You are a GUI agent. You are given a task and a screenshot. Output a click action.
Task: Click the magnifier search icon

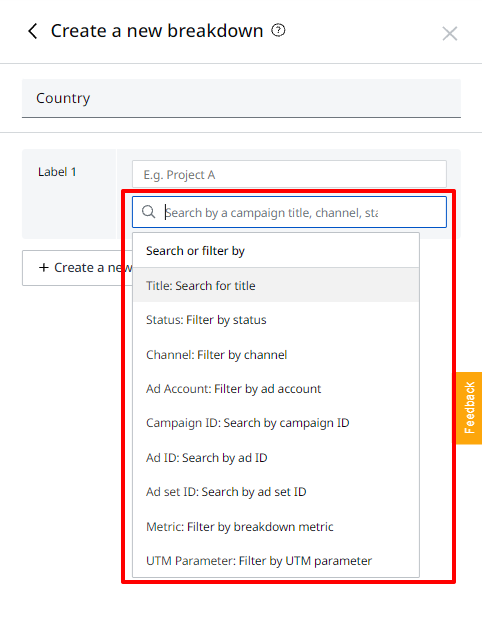149,212
